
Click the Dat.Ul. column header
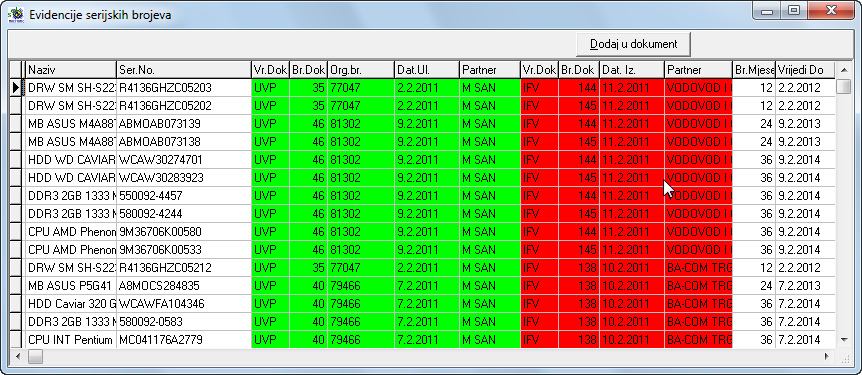[427, 70]
